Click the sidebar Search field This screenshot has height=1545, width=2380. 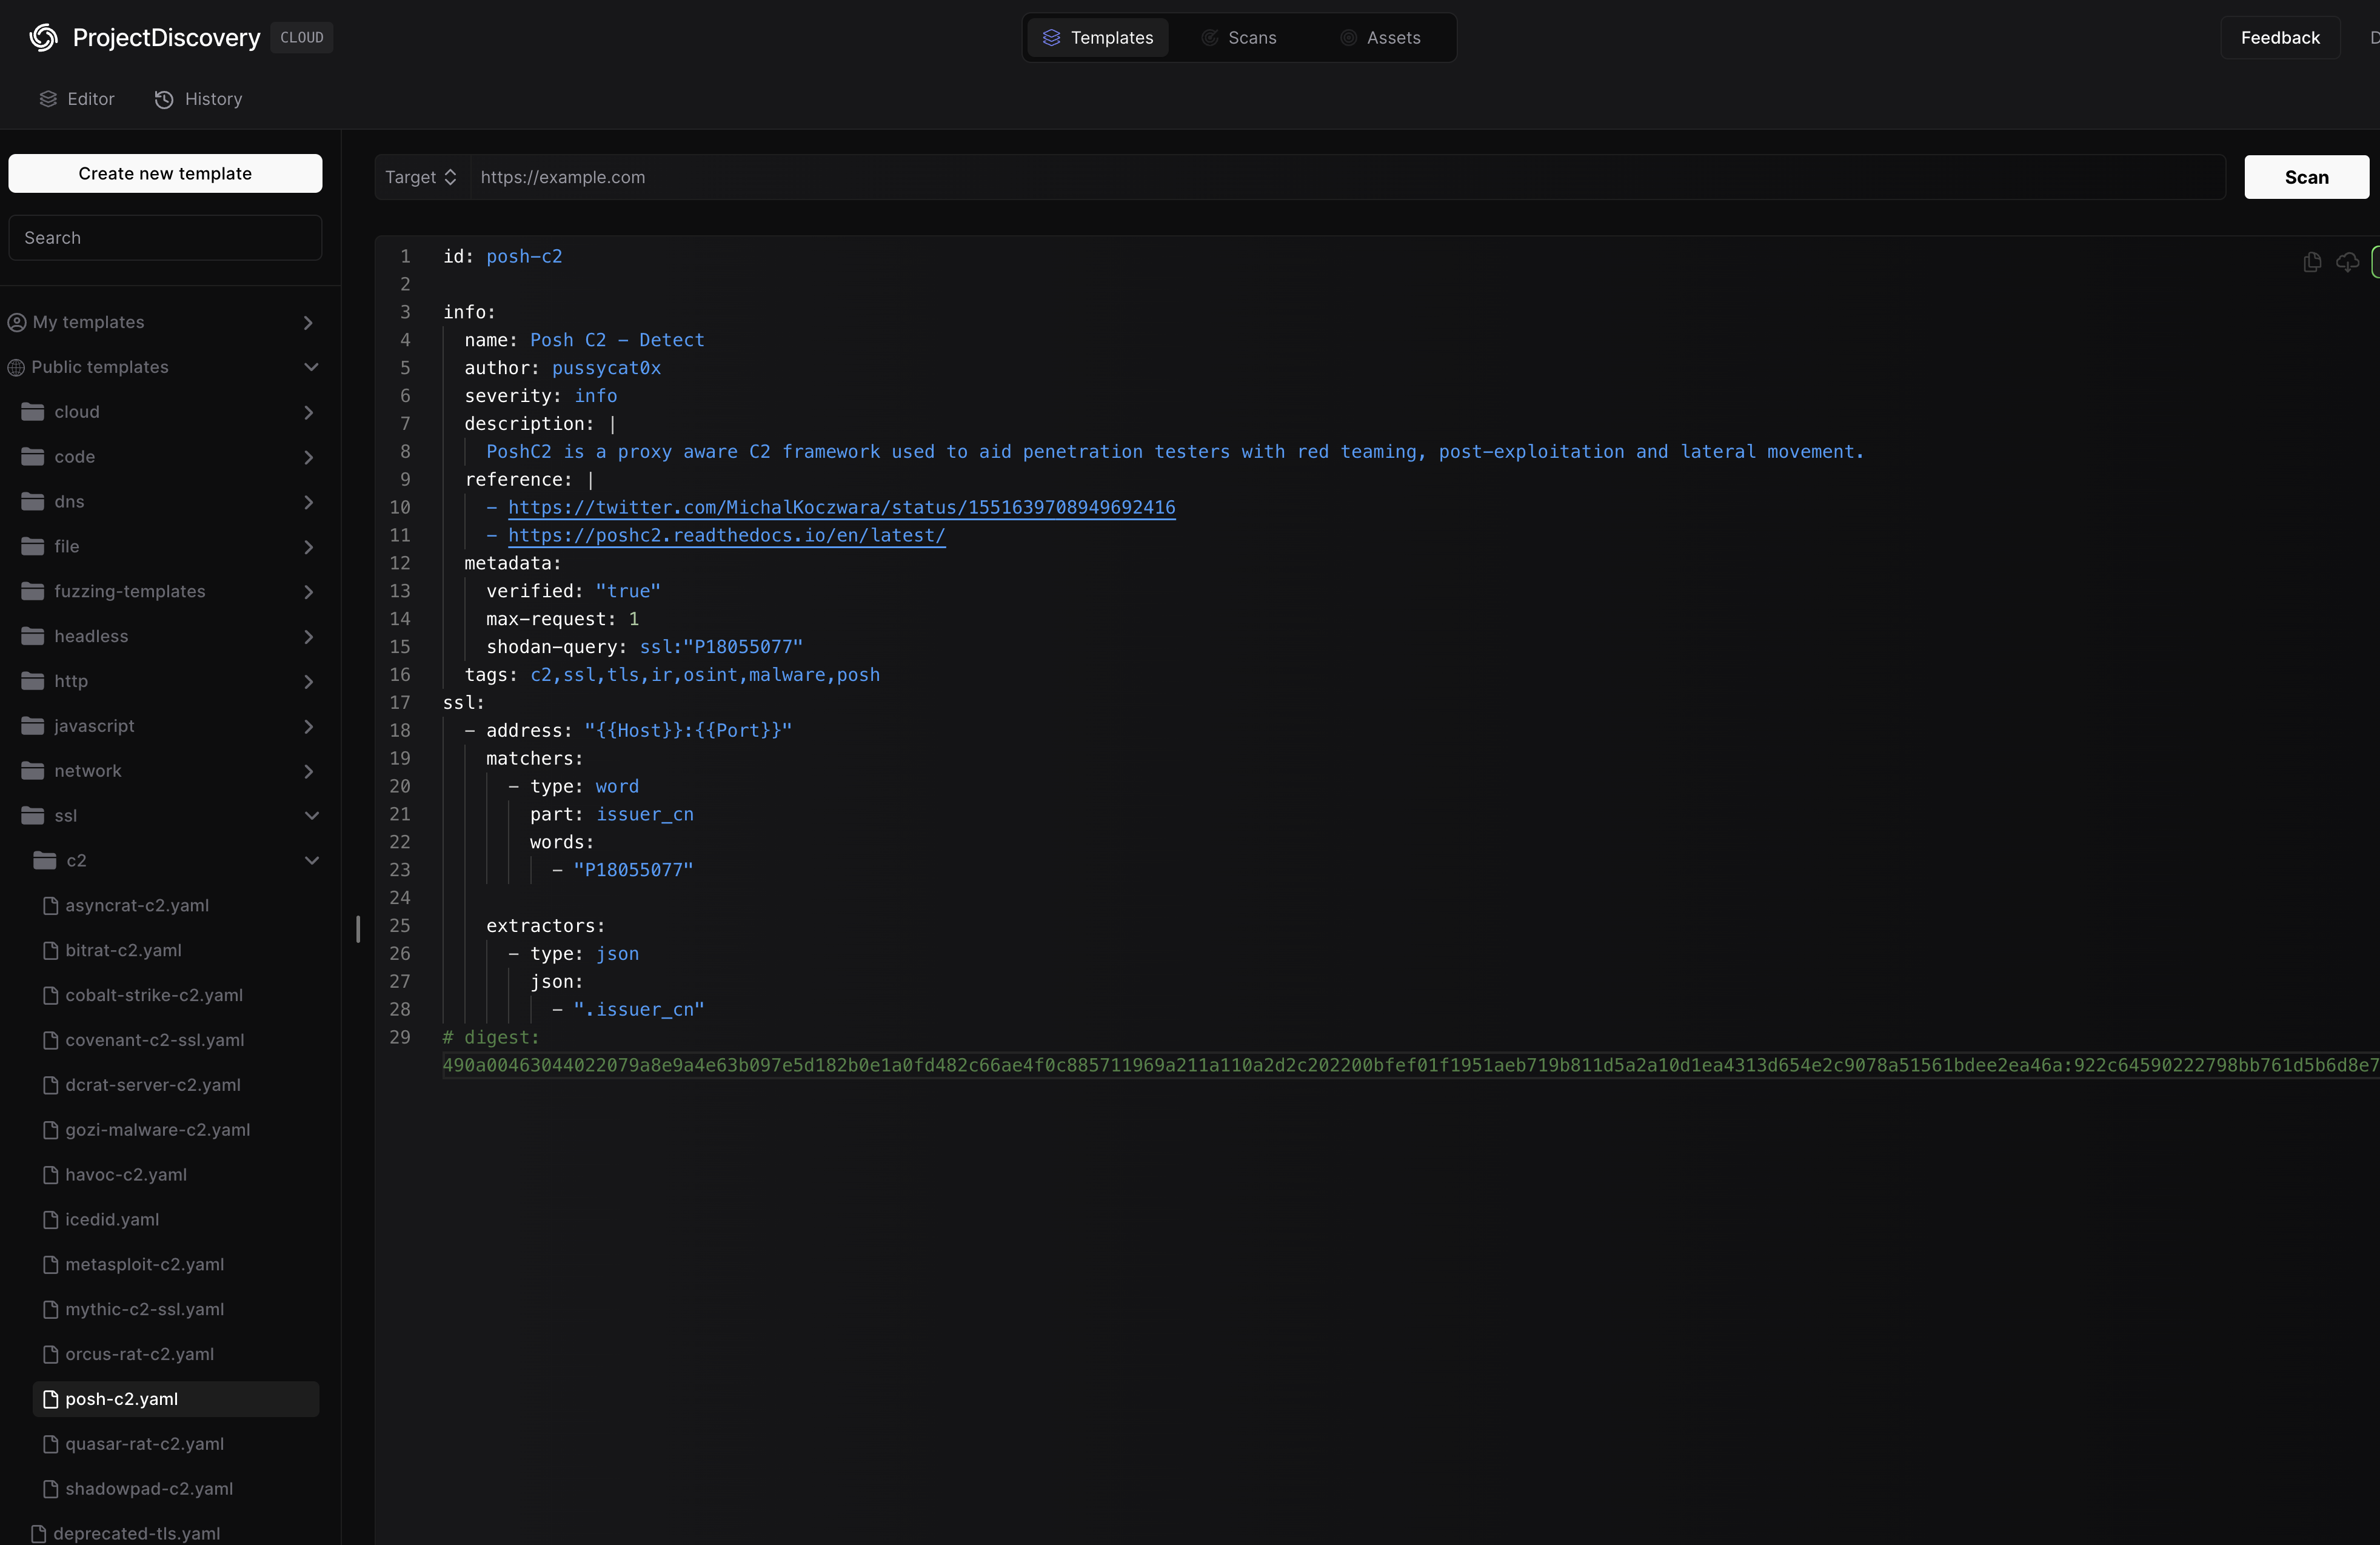click(165, 238)
